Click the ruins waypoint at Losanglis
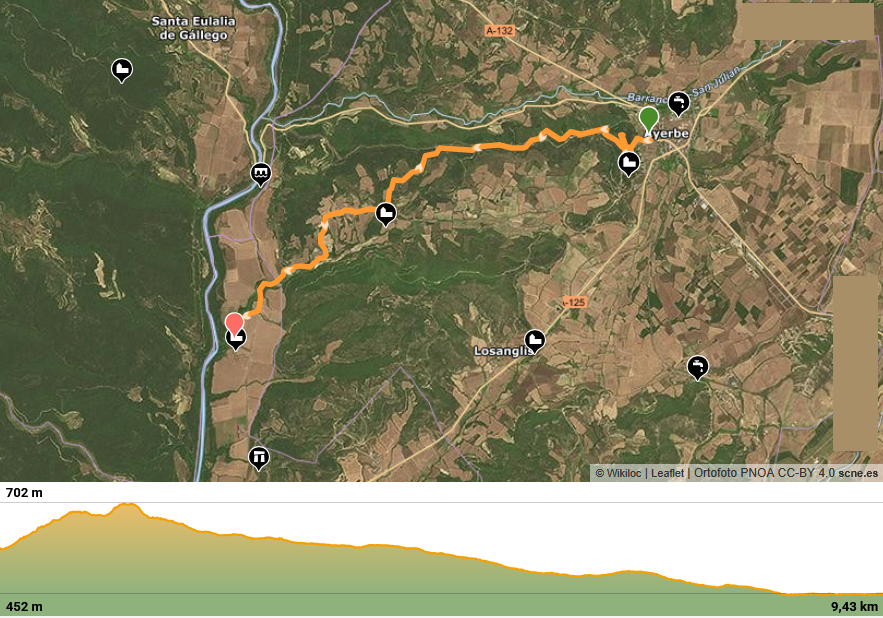 [x=534, y=342]
